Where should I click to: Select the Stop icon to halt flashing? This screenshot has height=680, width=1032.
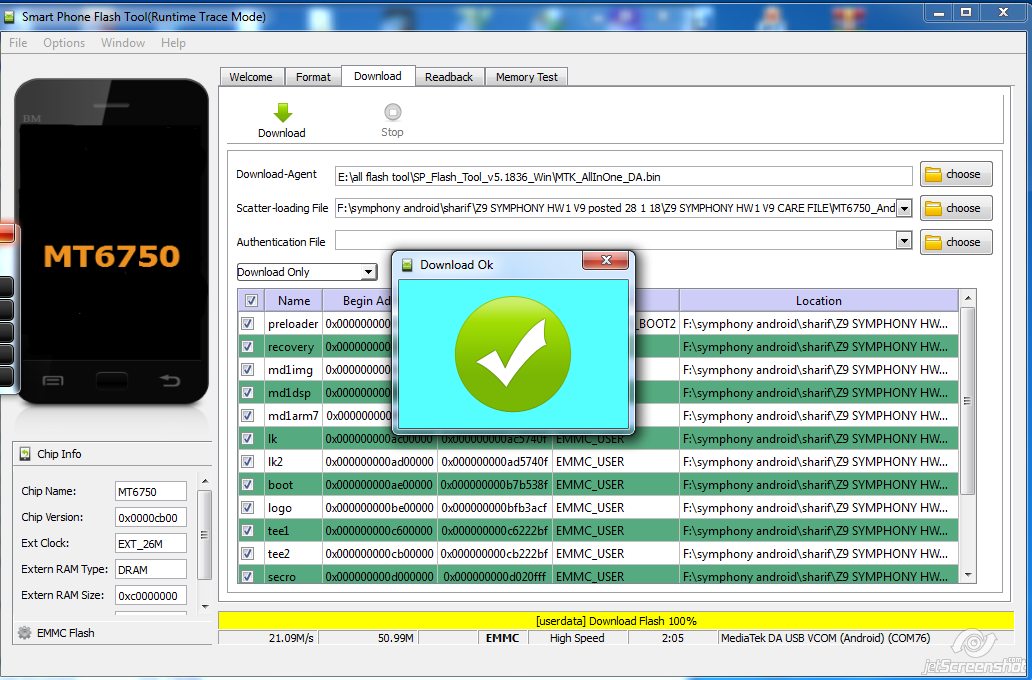tap(391, 110)
